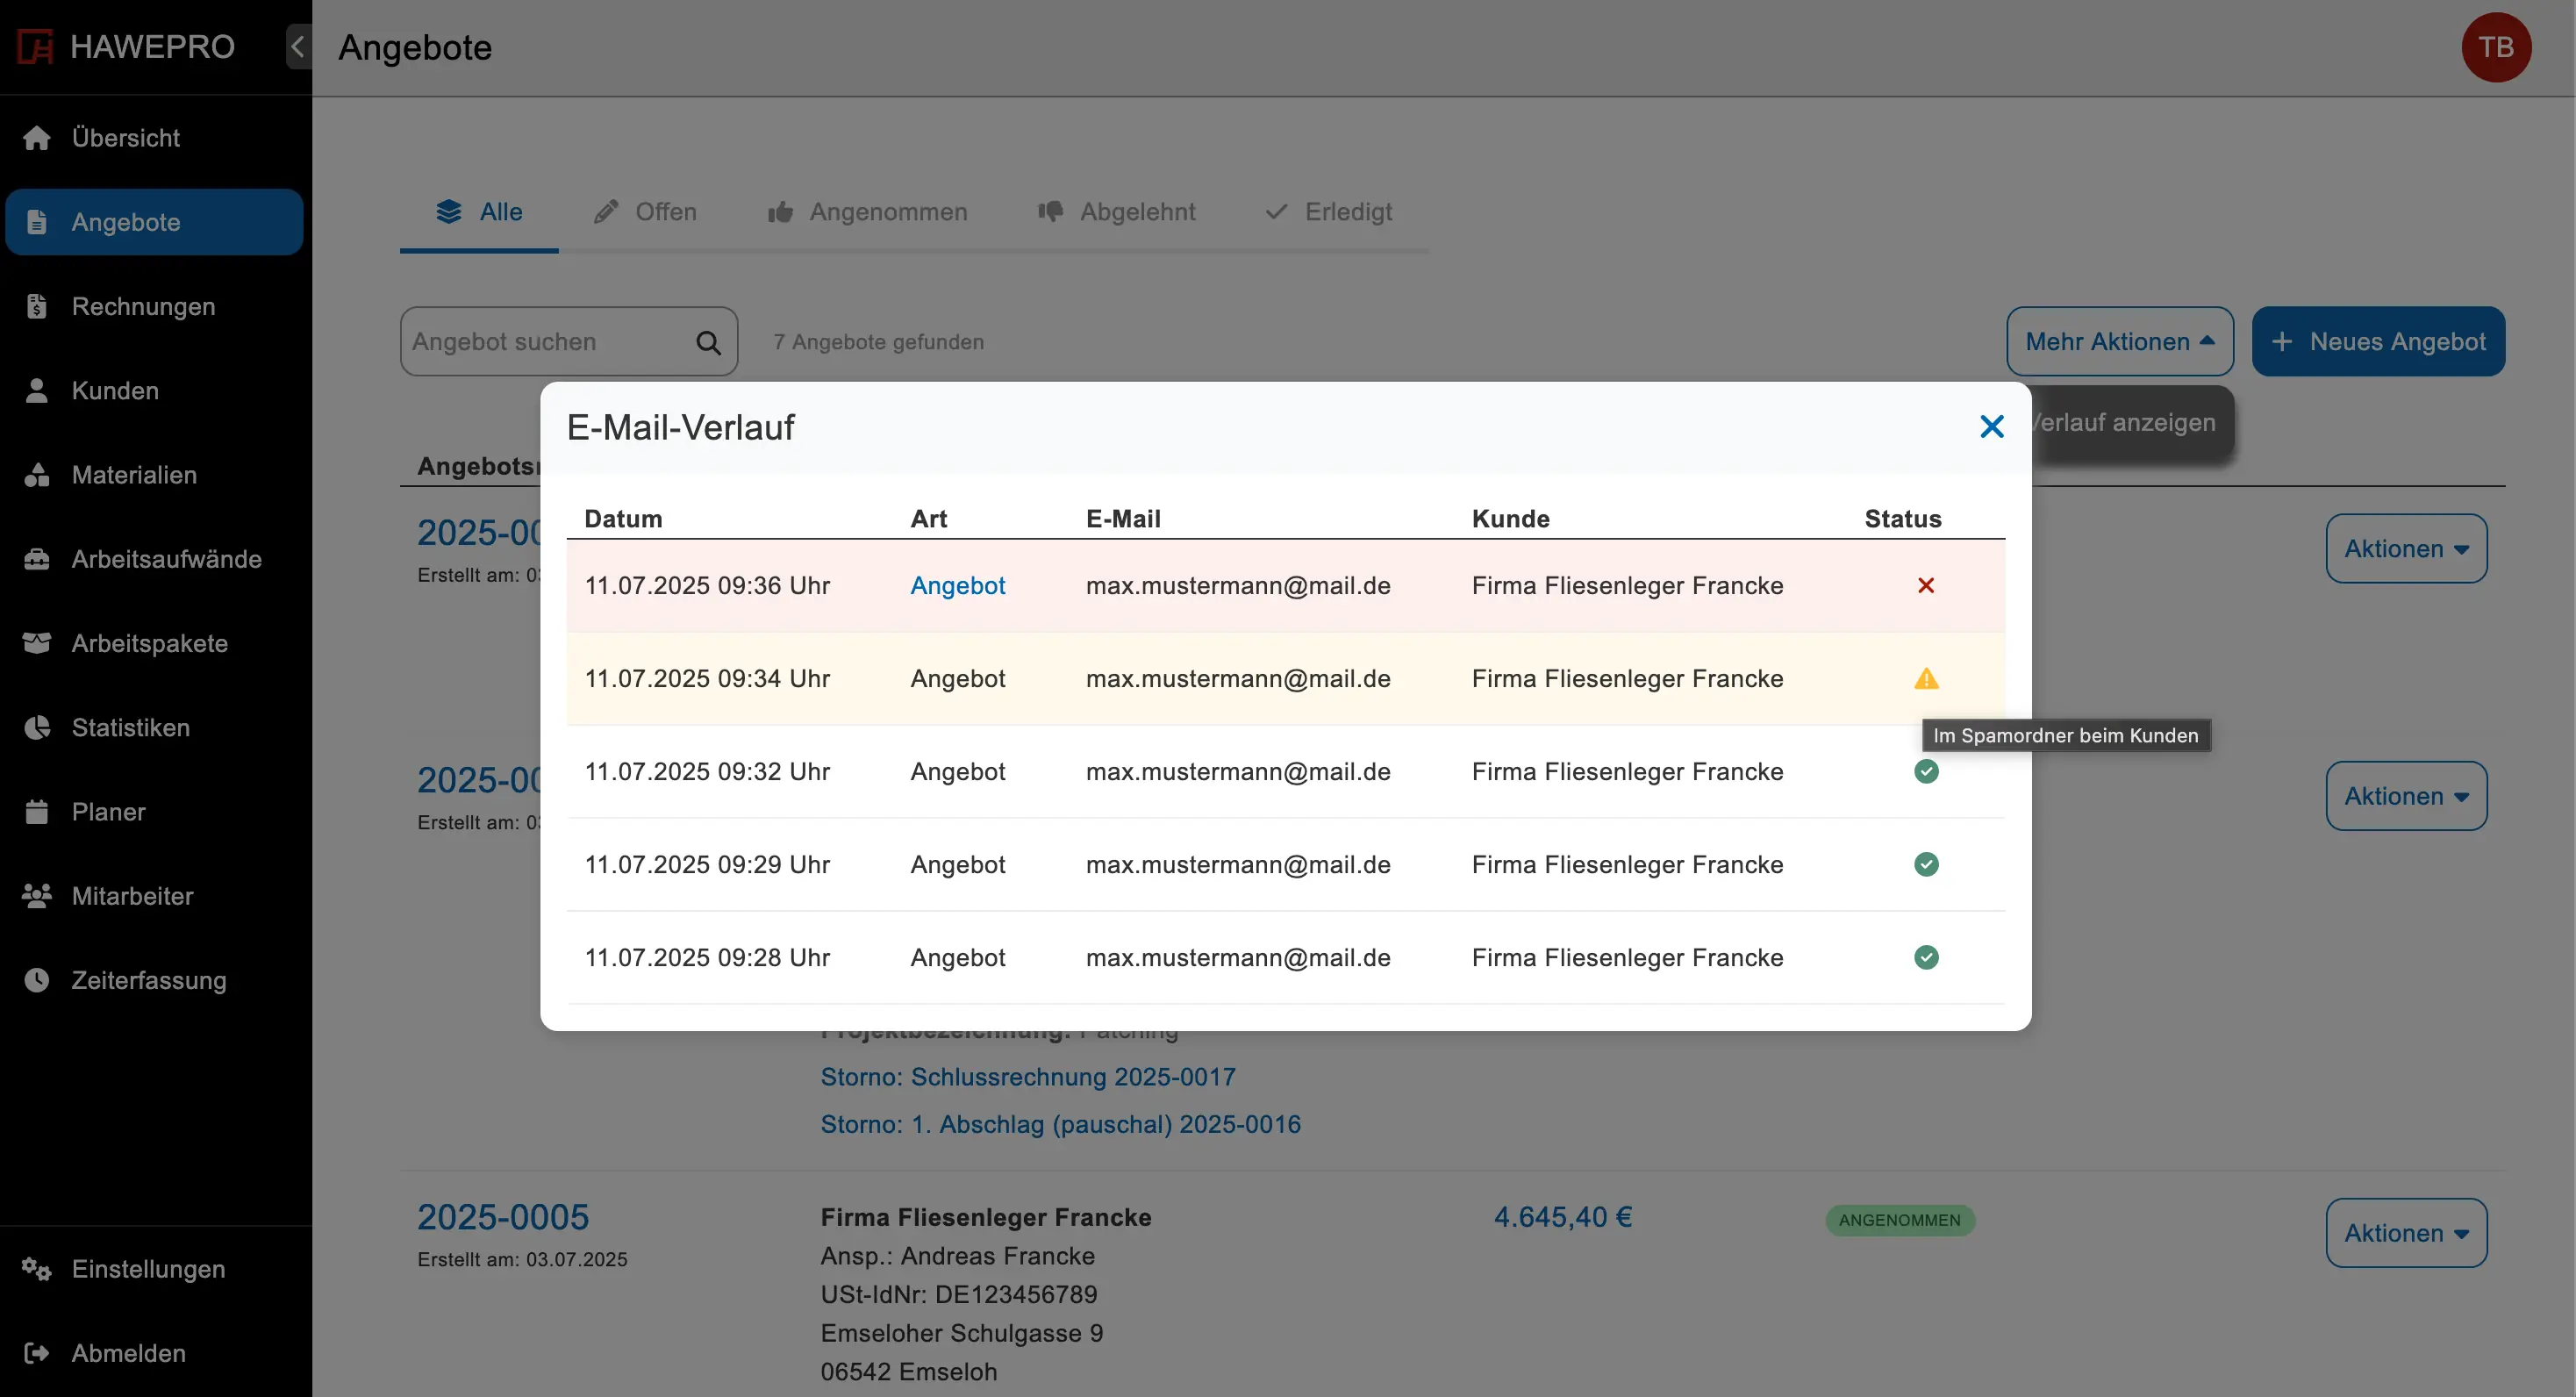Click the Rechnungen invoice icon
The height and width of the screenshot is (1397, 2576).
tap(37, 306)
